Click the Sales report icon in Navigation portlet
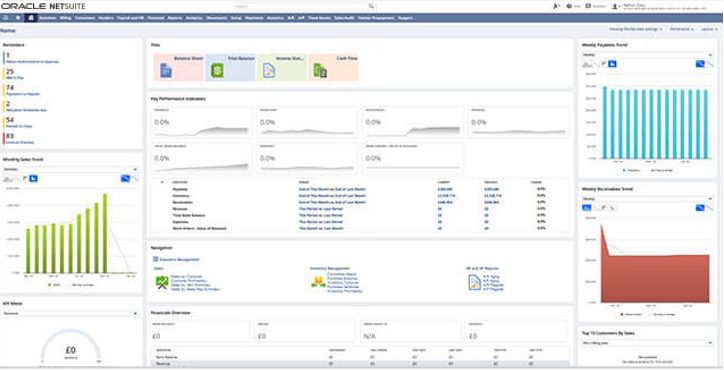The image size is (724, 370). 162,282
